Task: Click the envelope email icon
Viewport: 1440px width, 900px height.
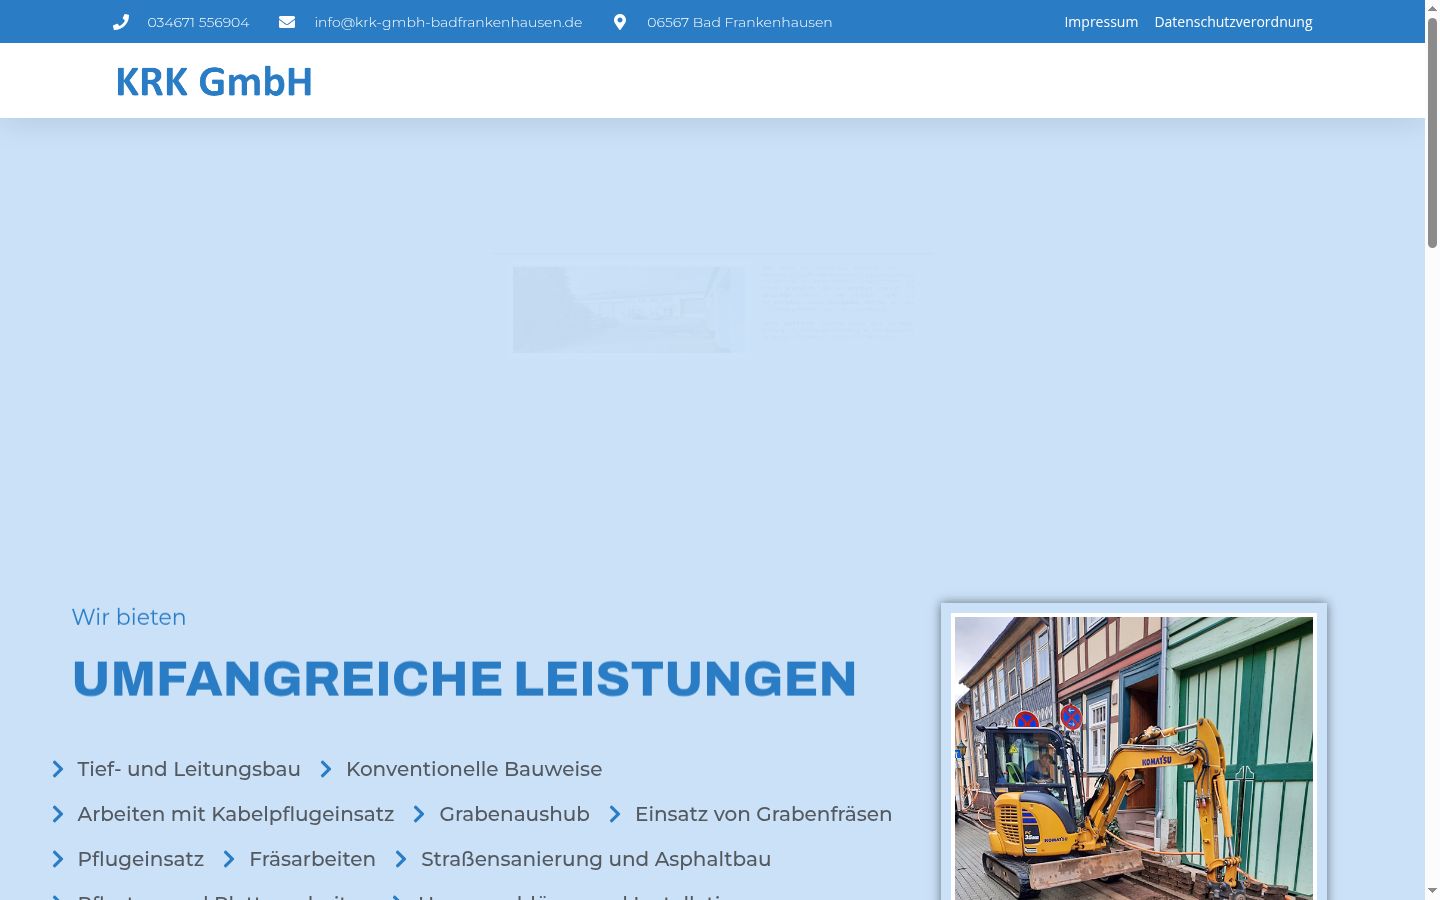Action: point(287,22)
